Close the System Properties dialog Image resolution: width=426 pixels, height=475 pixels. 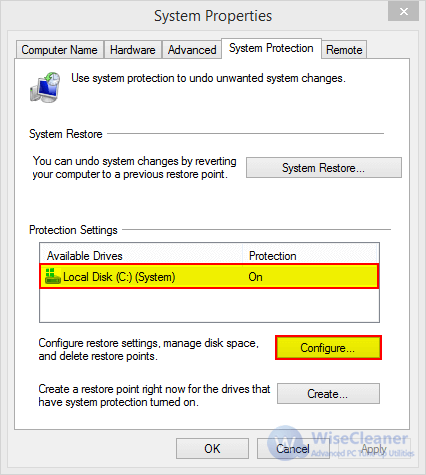tap(404, 12)
